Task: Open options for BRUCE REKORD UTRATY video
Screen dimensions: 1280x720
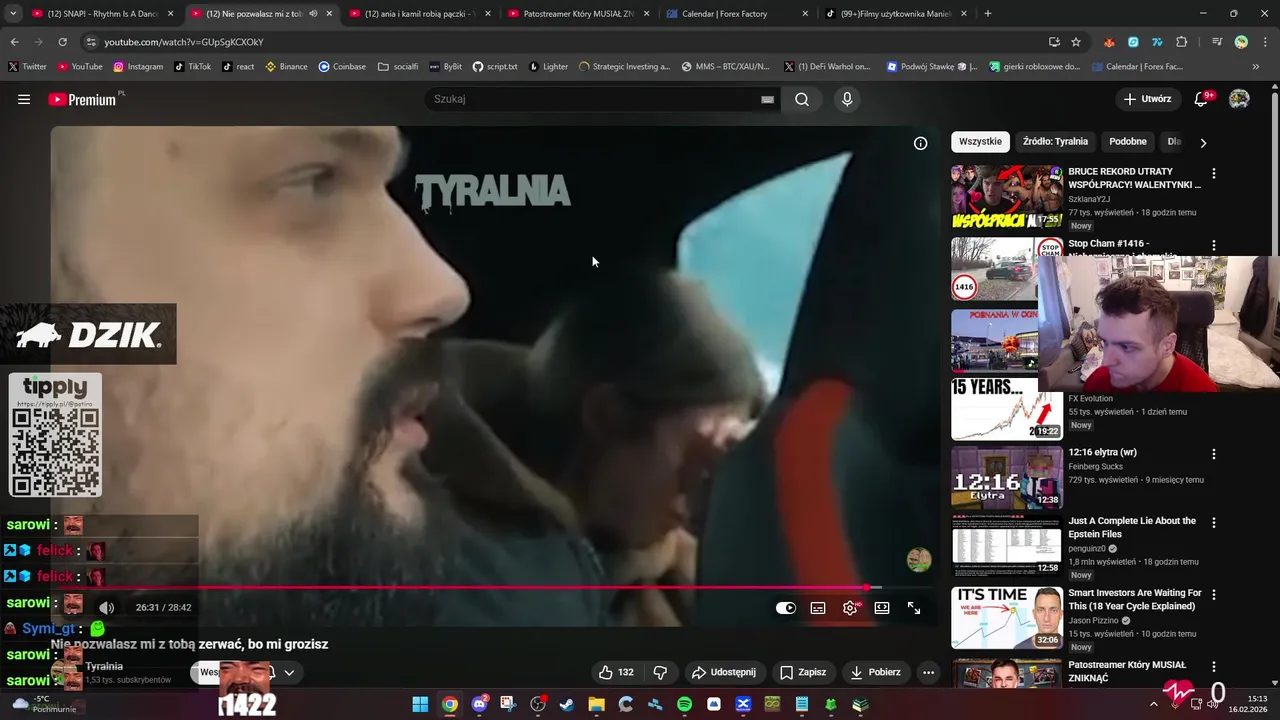Action: click(1214, 173)
